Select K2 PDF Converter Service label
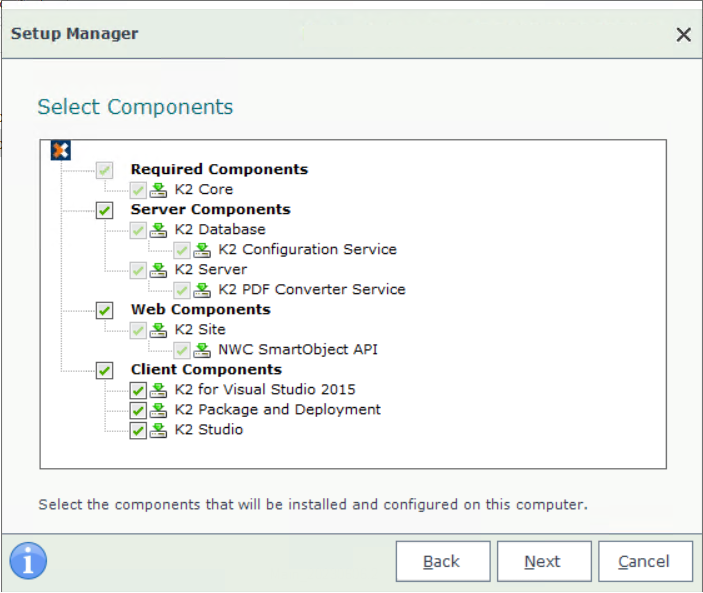703x593 pixels. coord(312,290)
